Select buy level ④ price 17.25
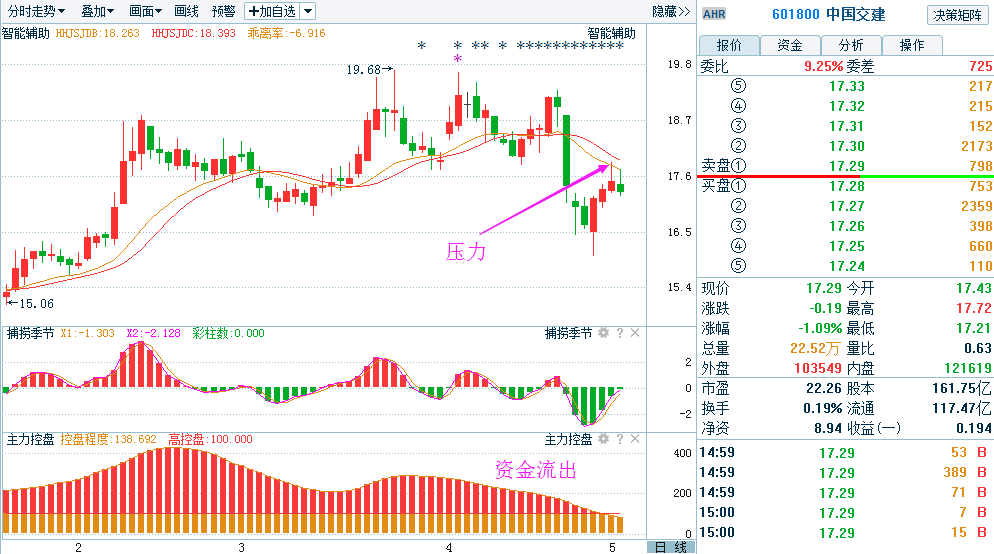The height and width of the screenshot is (554, 994). (847, 246)
